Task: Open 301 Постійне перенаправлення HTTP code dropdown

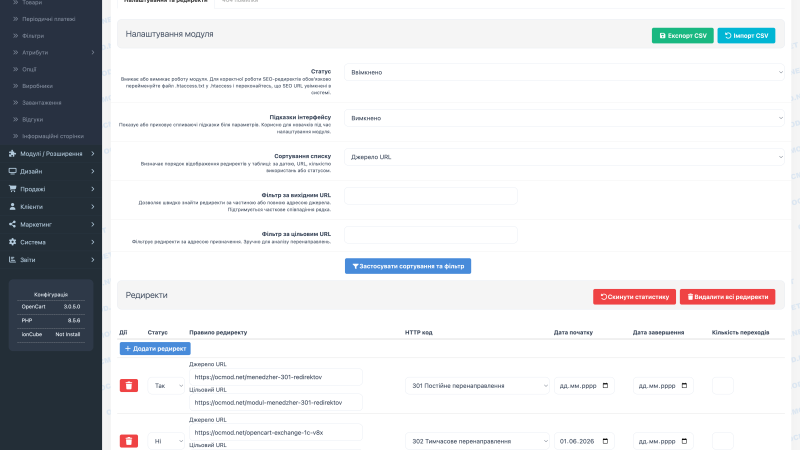Action: pos(477,386)
